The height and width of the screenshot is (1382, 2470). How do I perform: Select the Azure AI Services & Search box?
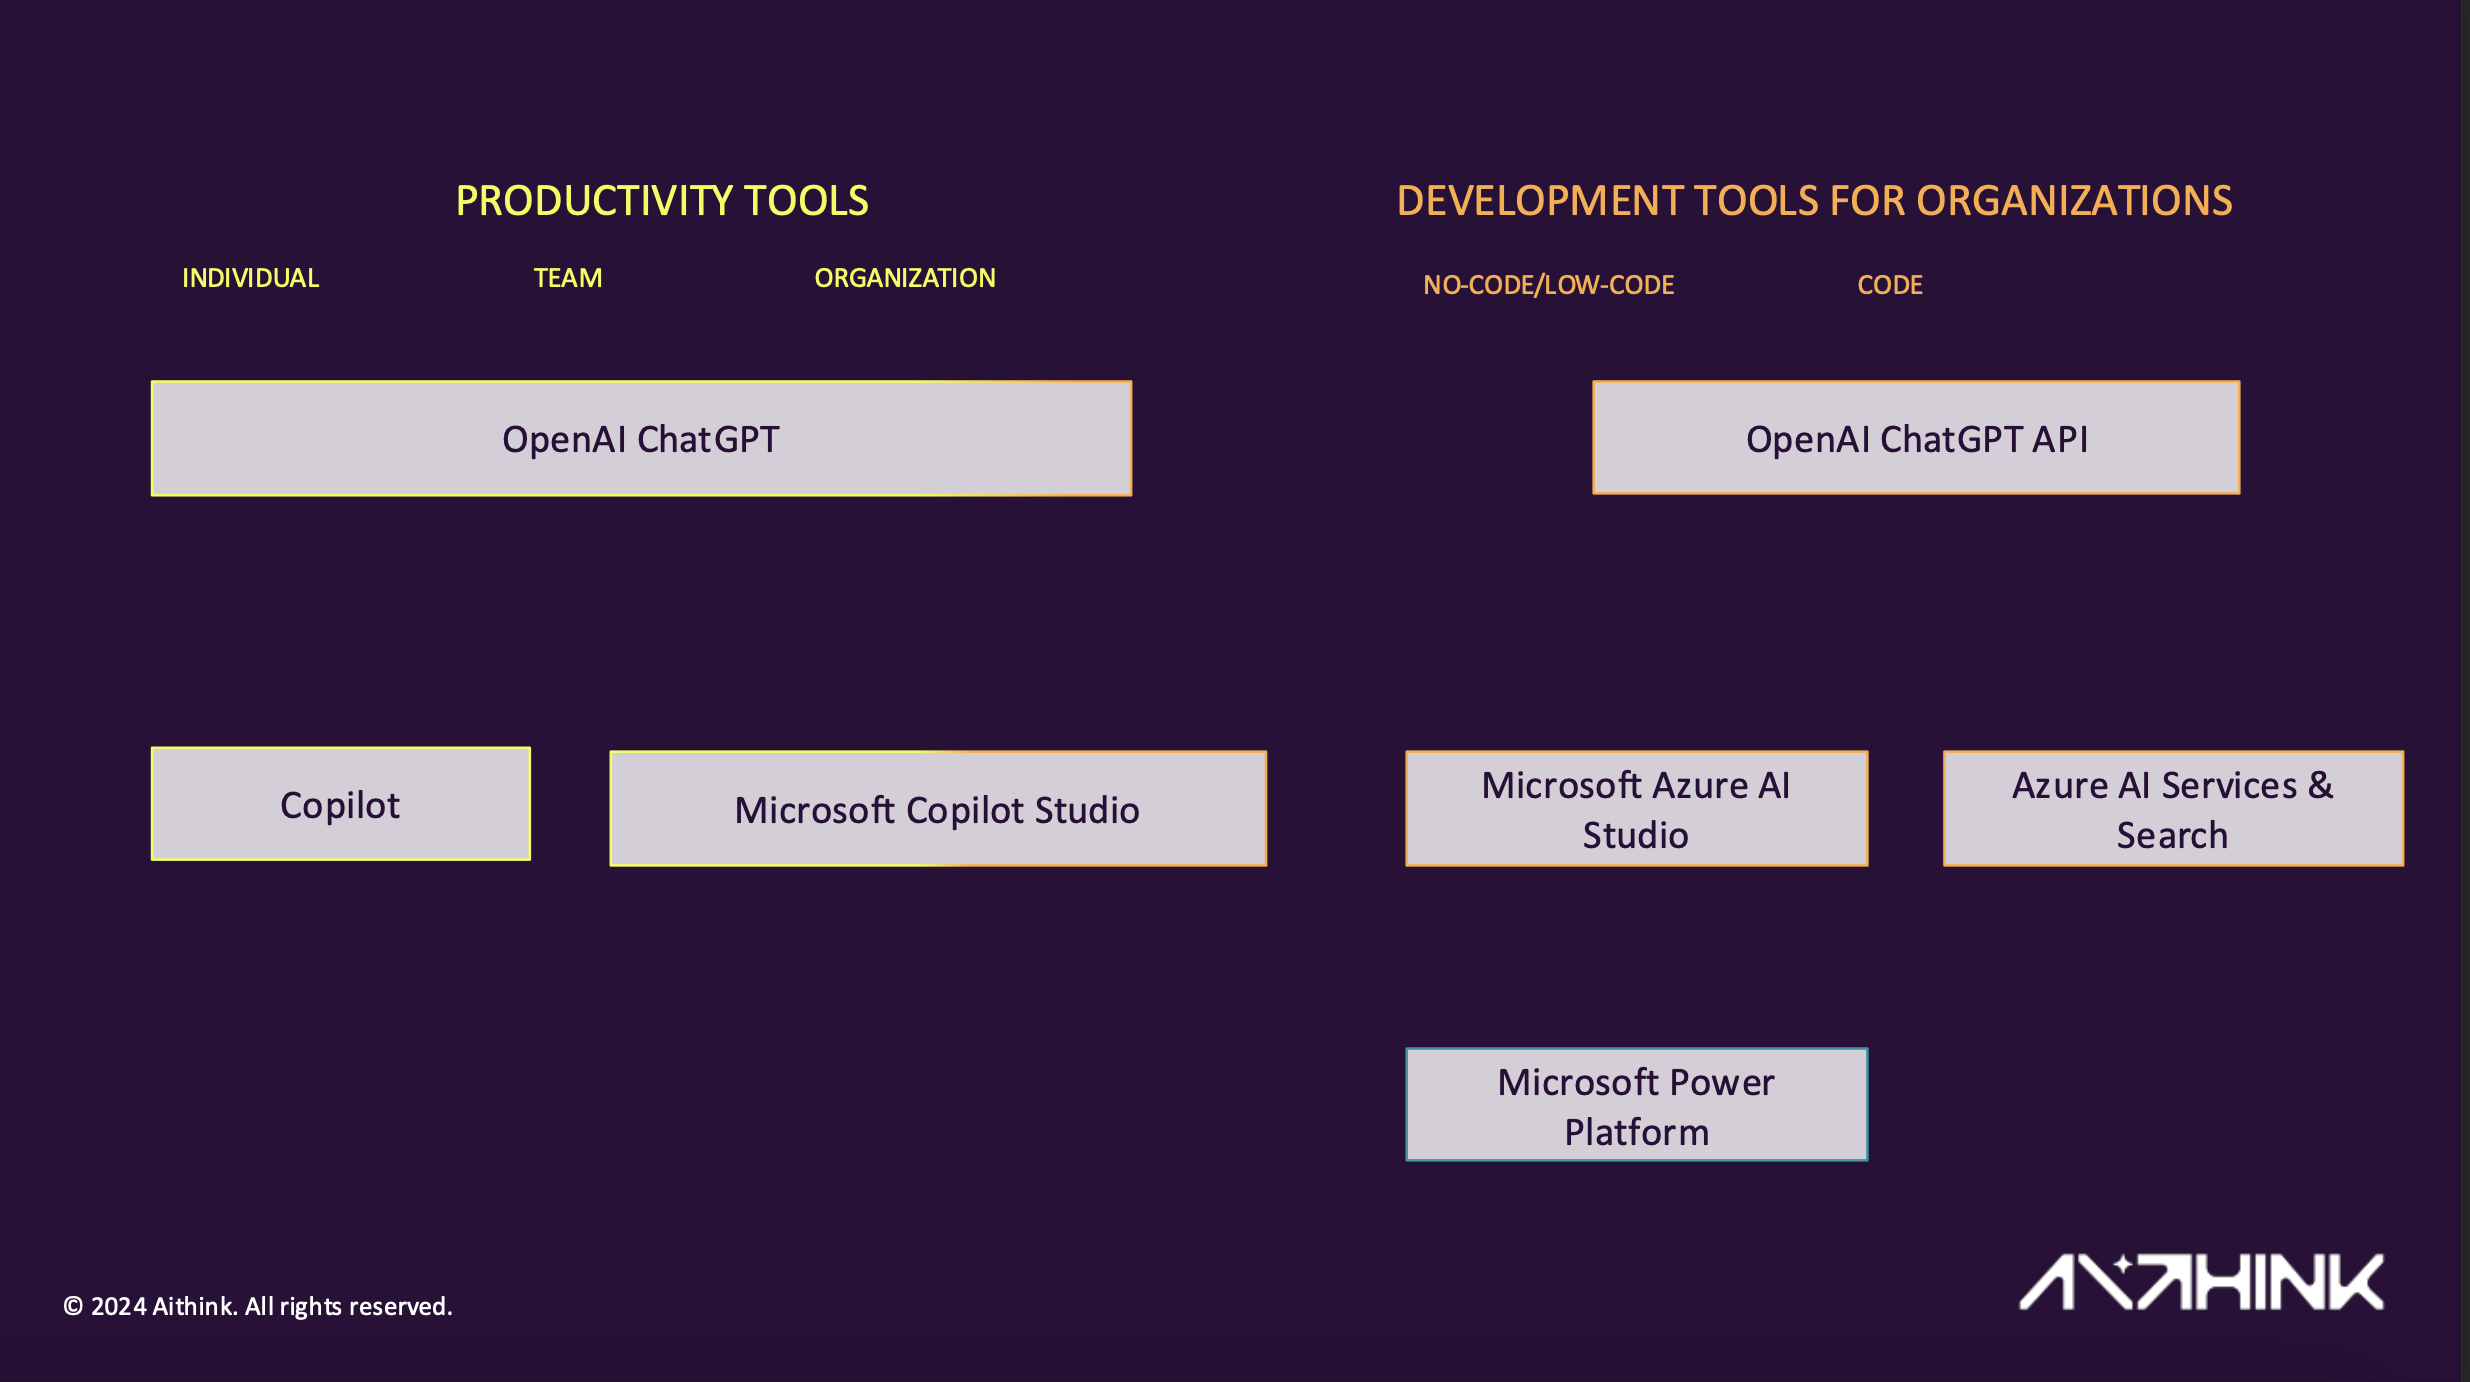tap(2173, 809)
